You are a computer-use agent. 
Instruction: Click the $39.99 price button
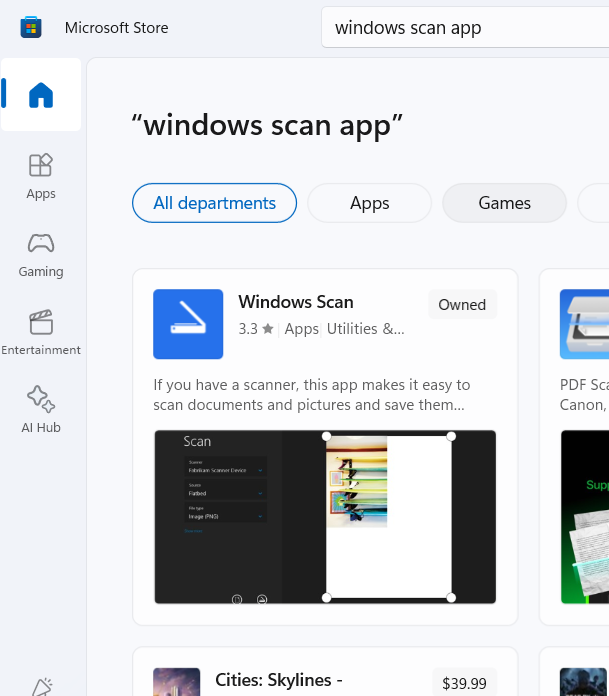point(464,683)
